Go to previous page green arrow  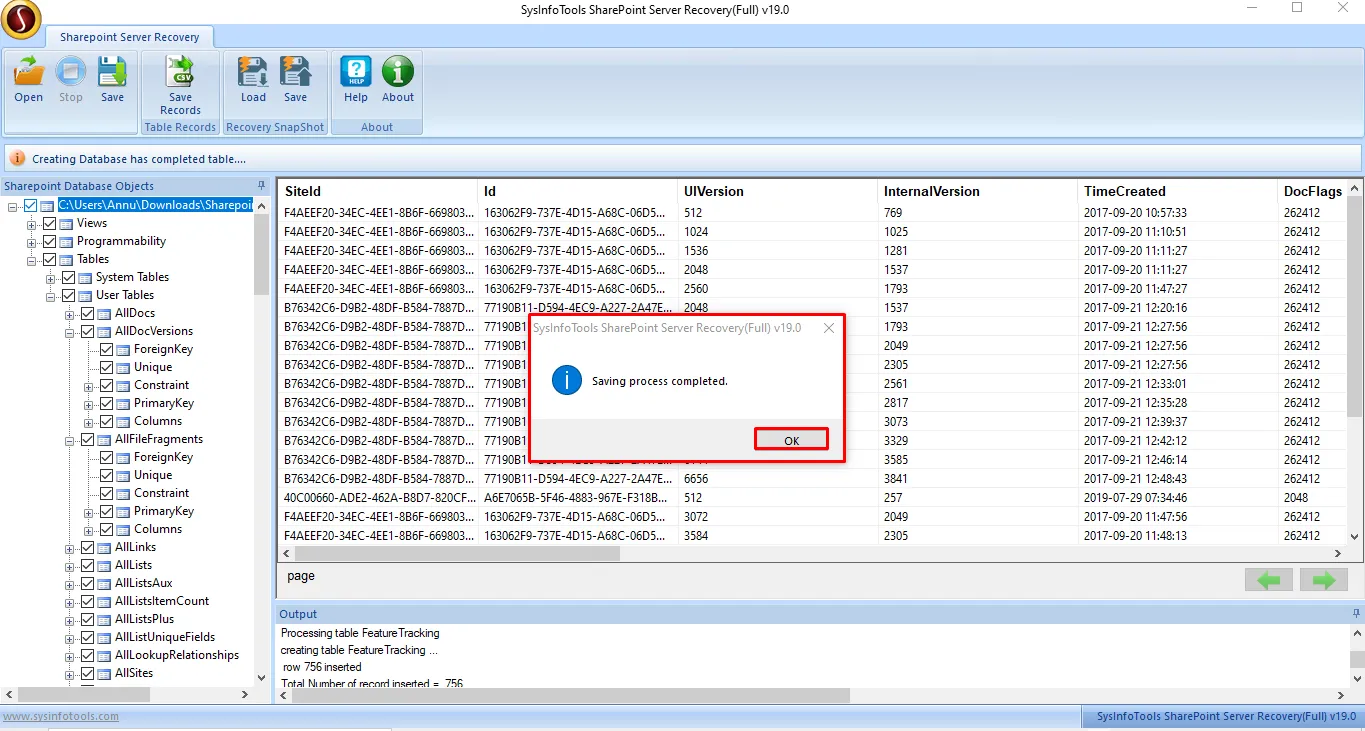point(1268,580)
